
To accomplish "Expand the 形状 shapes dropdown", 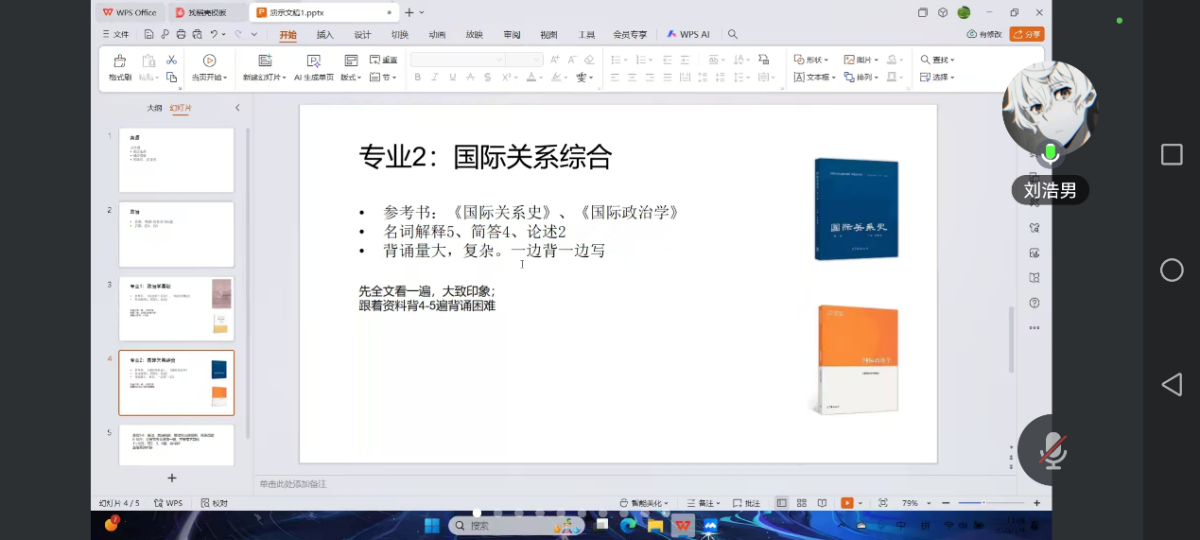I will click(814, 60).
